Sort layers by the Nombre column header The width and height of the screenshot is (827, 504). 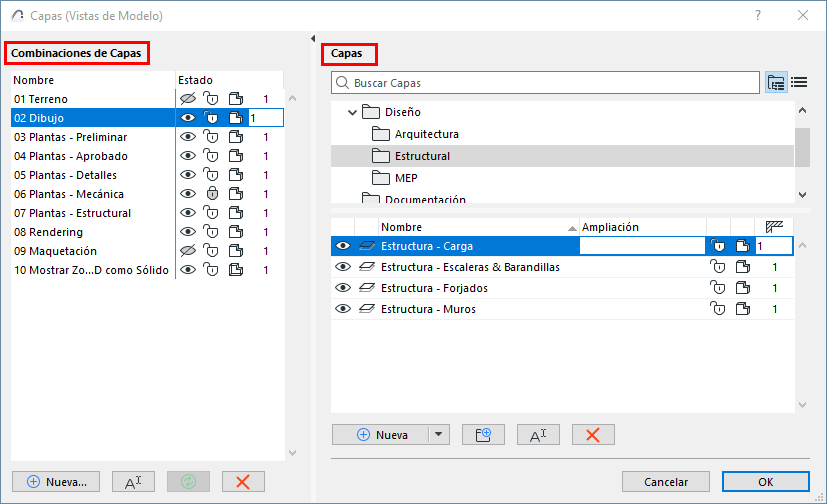(x=478, y=227)
